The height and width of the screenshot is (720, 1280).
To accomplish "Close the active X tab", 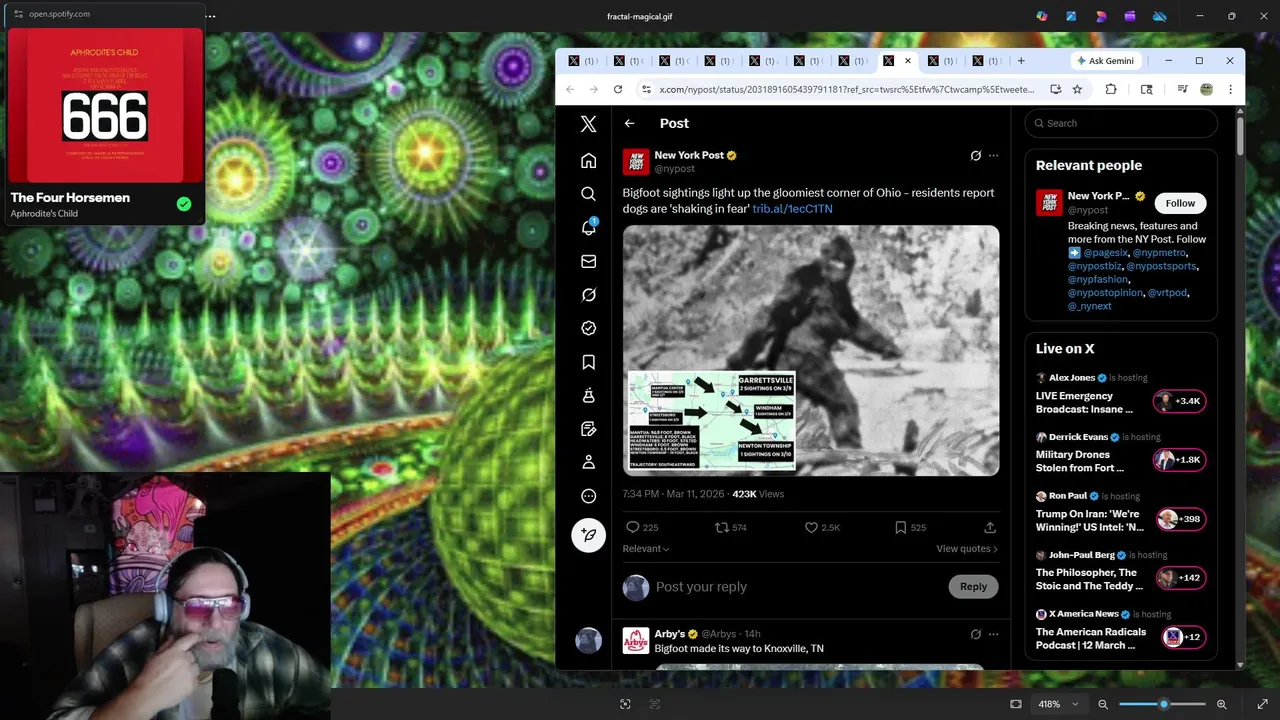I will pos(908,61).
